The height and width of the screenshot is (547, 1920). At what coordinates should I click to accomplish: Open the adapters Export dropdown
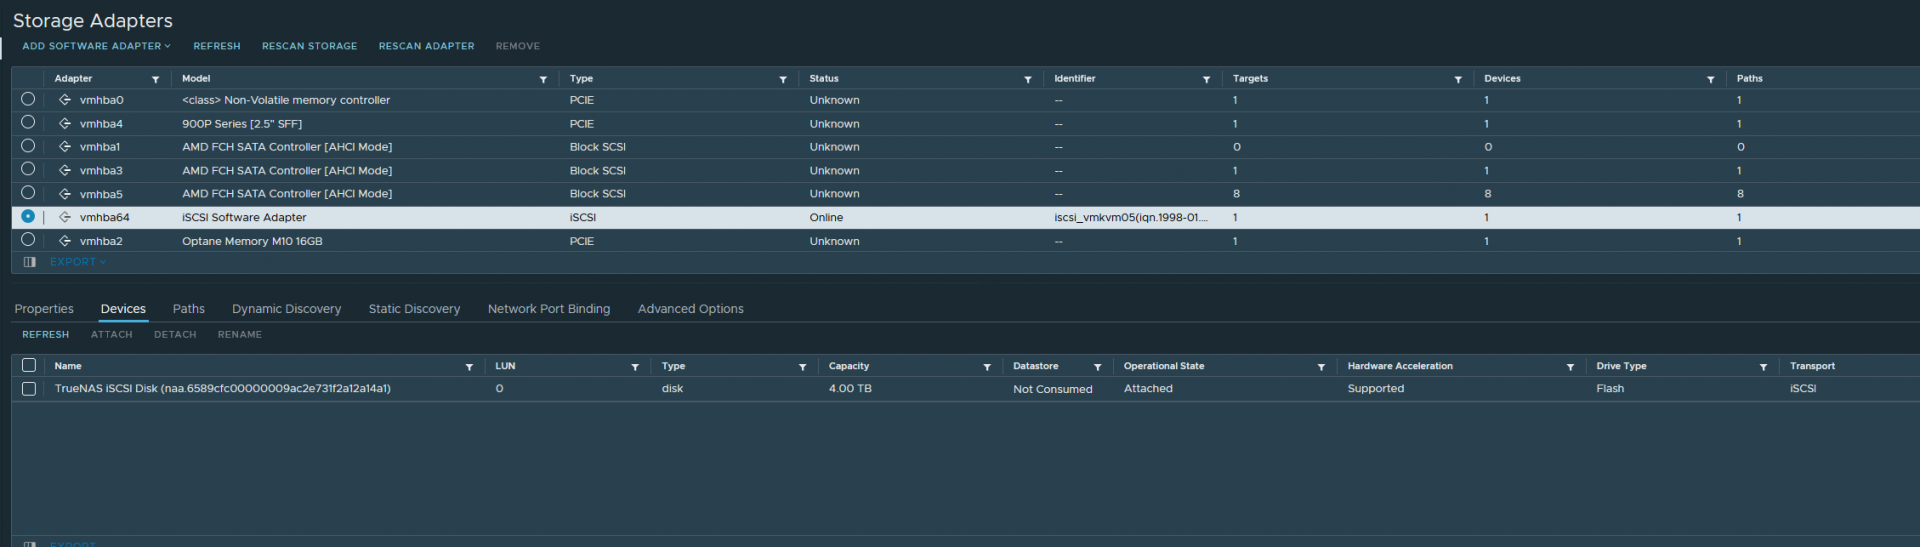pyautogui.click(x=78, y=262)
